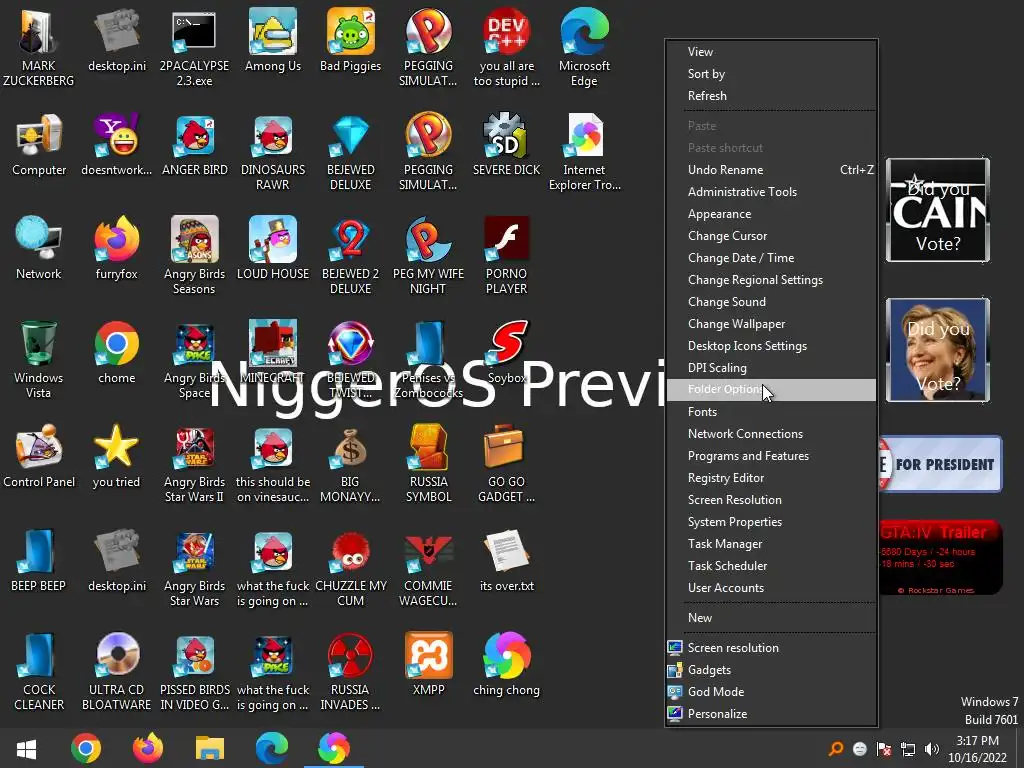Open God Mode from context menu
Image resolution: width=1024 pixels, height=768 pixels.
pyautogui.click(x=771, y=692)
